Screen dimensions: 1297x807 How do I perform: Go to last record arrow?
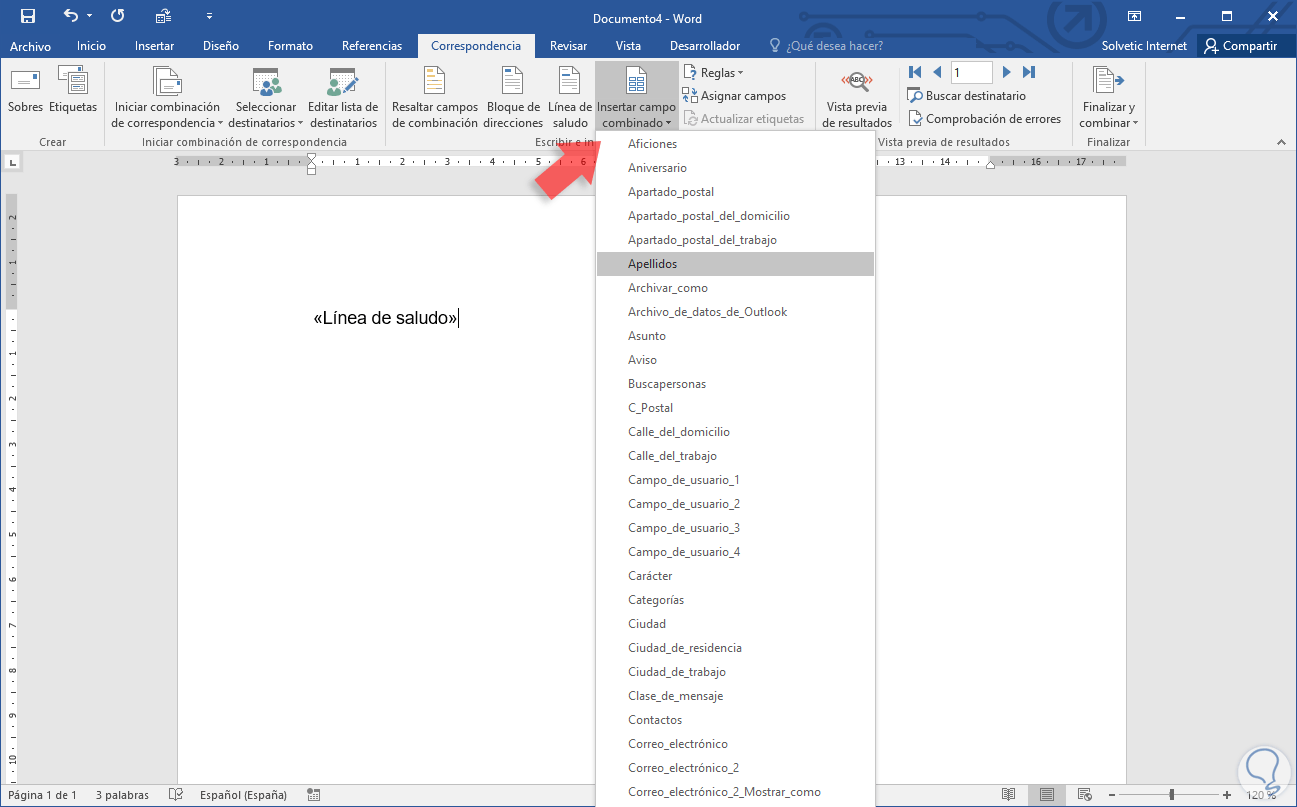1029,72
